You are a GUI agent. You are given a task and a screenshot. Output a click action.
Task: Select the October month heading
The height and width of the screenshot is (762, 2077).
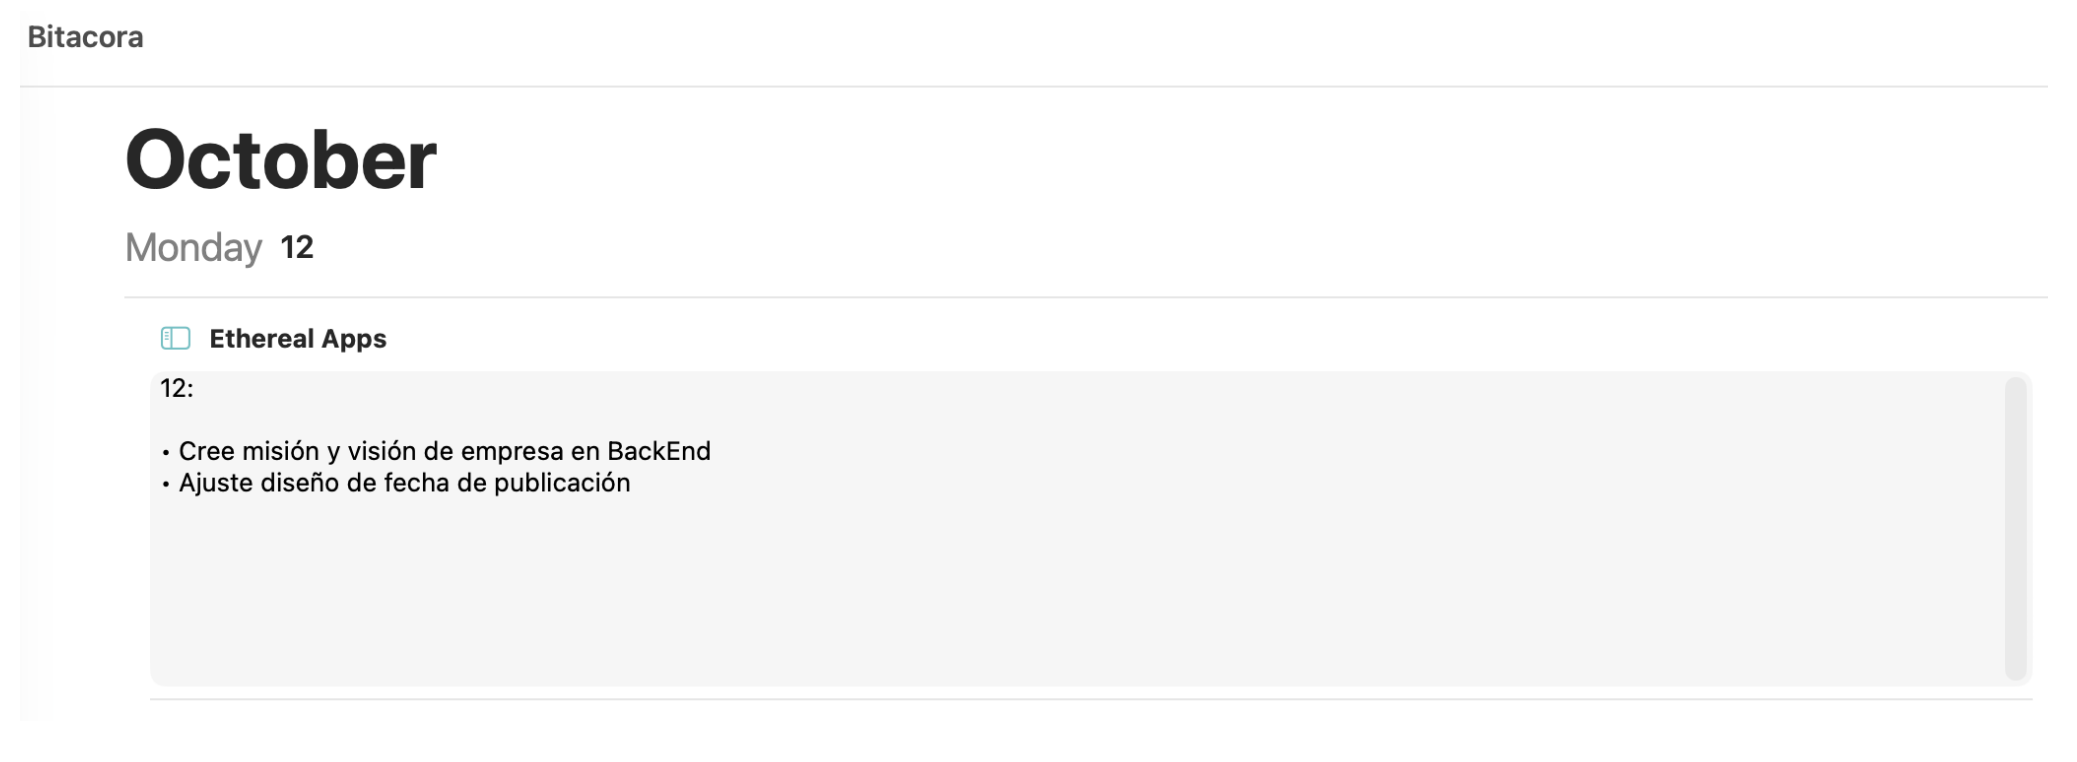pyautogui.click(x=281, y=160)
